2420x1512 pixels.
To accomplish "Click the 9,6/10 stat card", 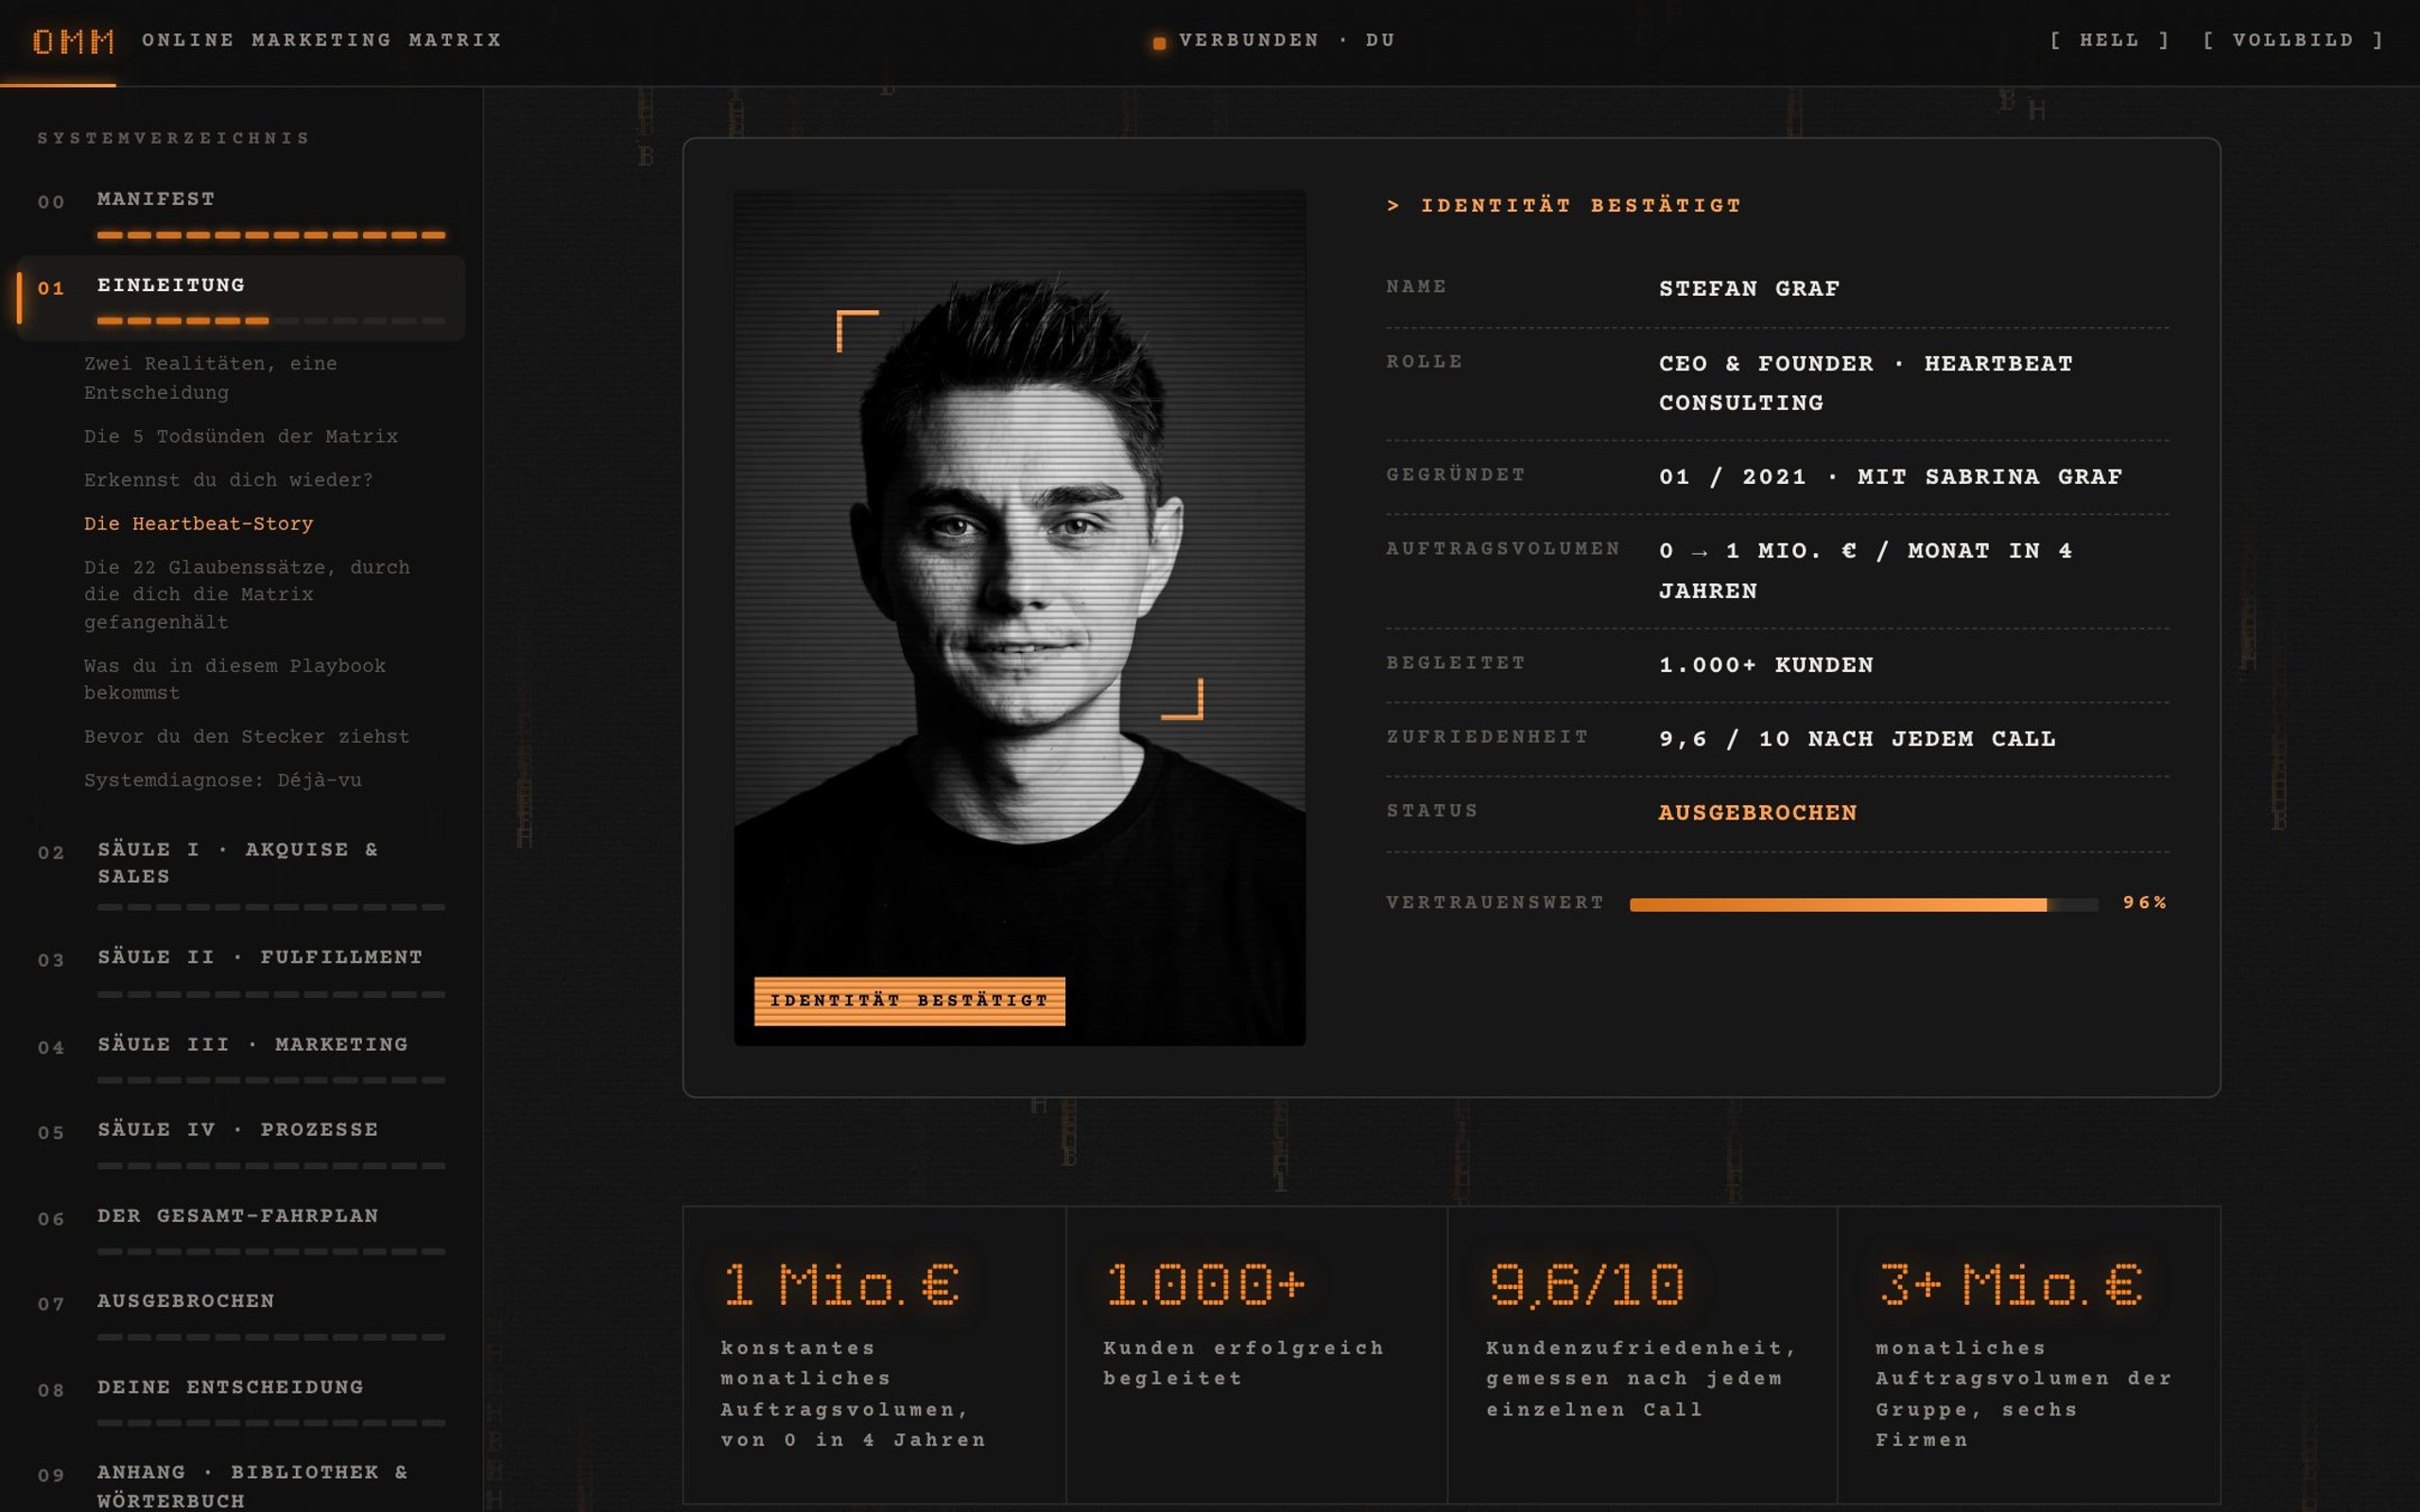I will point(1643,1355).
